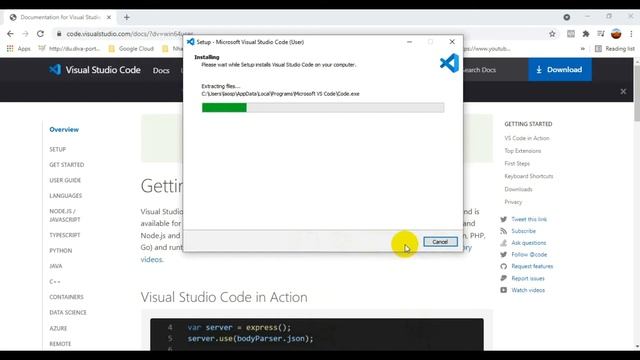Click the installation progress bar
Image resolution: width=640 pixels, height=360 pixels.
click(323, 107)
